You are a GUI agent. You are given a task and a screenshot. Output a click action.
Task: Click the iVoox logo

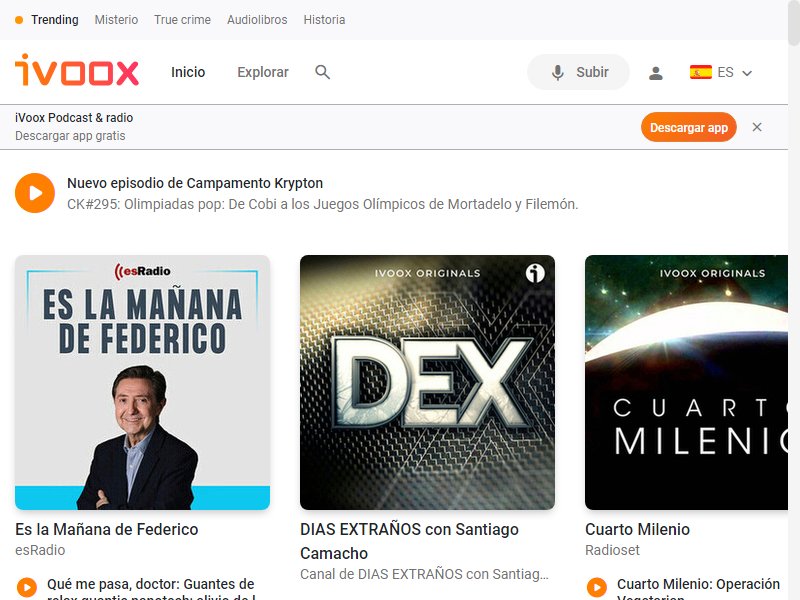click(x=77, y=70)
